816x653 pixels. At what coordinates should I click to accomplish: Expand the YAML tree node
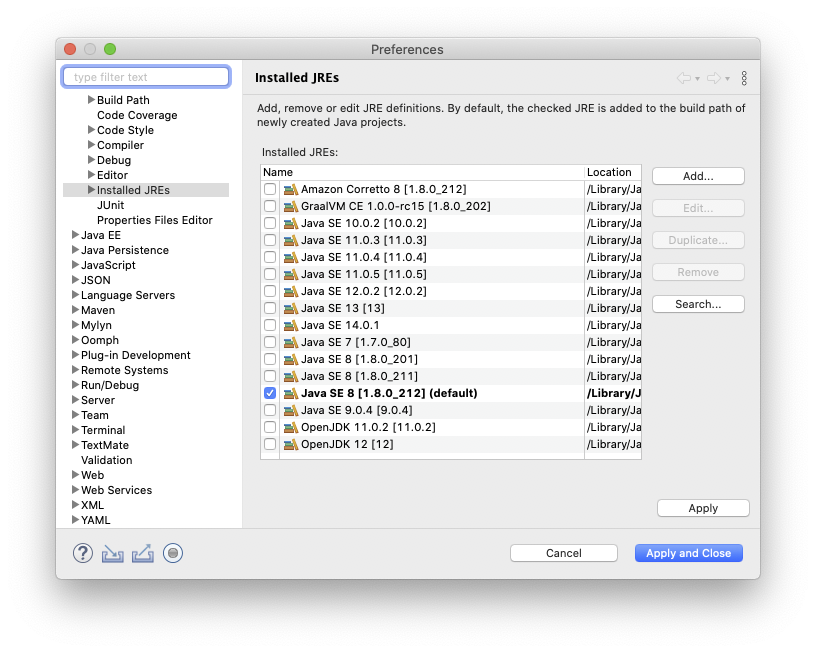point(75,520)
